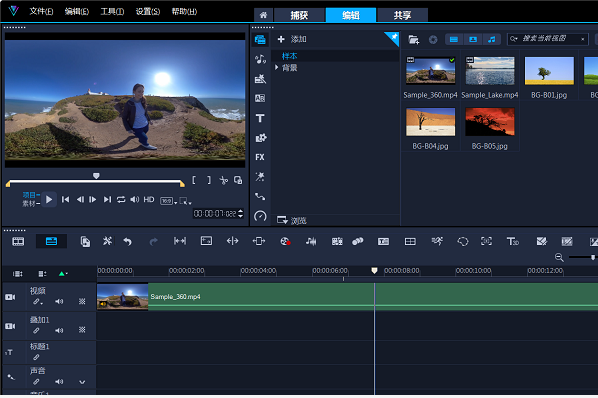Image resolution: width=598 pixels, height=398 pixels.
Task: Click the 添加 add folder button
Action: 292,39
